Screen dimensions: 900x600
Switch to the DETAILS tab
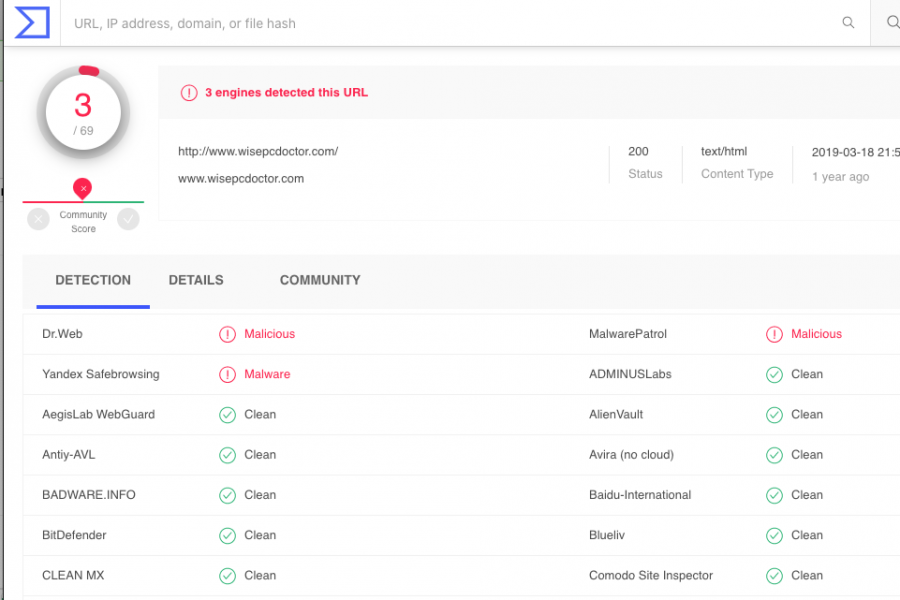pos(196,280)
